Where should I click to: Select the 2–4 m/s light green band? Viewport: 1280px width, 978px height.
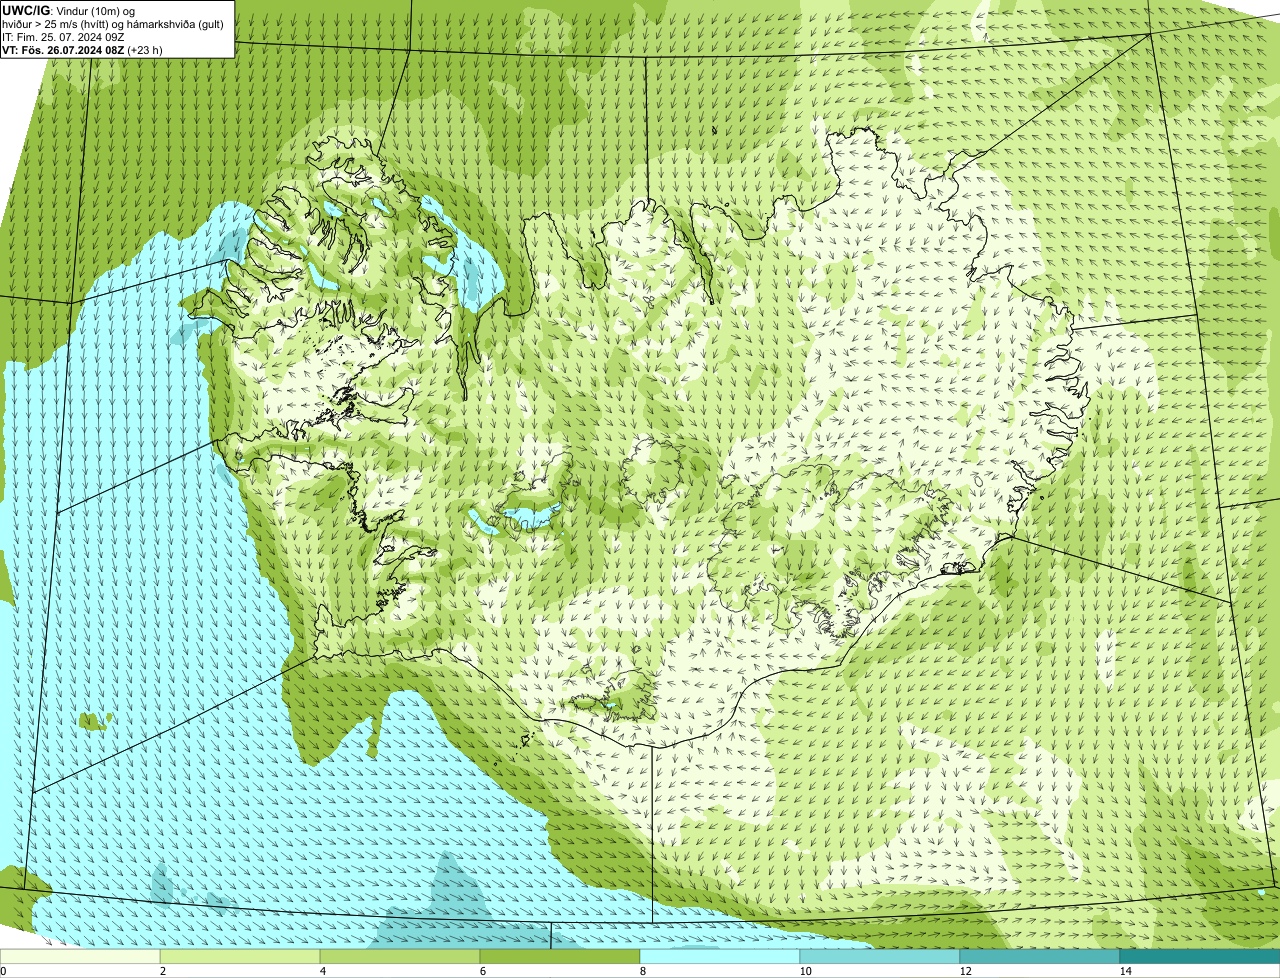click(x=240, y=956)
